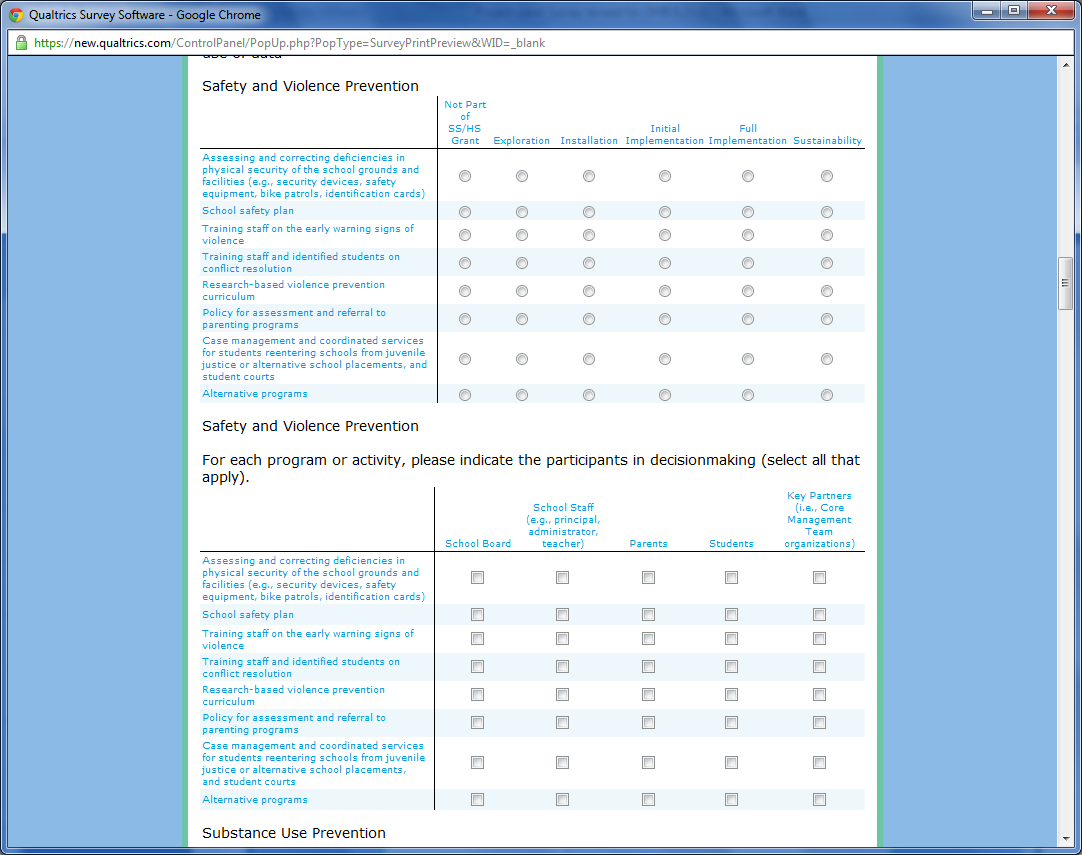Check School Staff for School safety plan

click(x=562, y=614)
